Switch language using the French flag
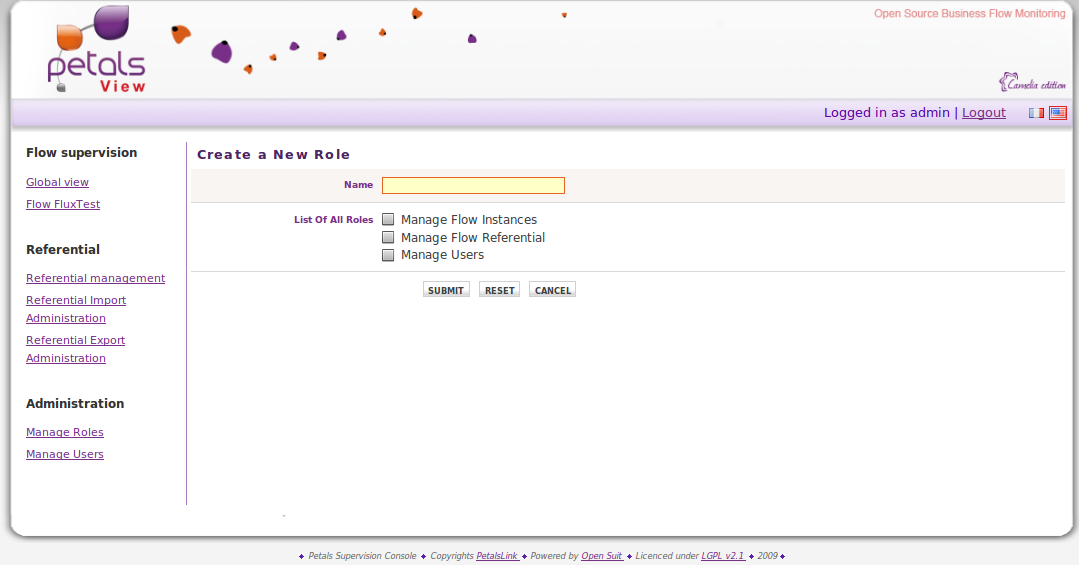Image resolution: width=1079 pixels, height=565 pixels. tap(1036, 113)
